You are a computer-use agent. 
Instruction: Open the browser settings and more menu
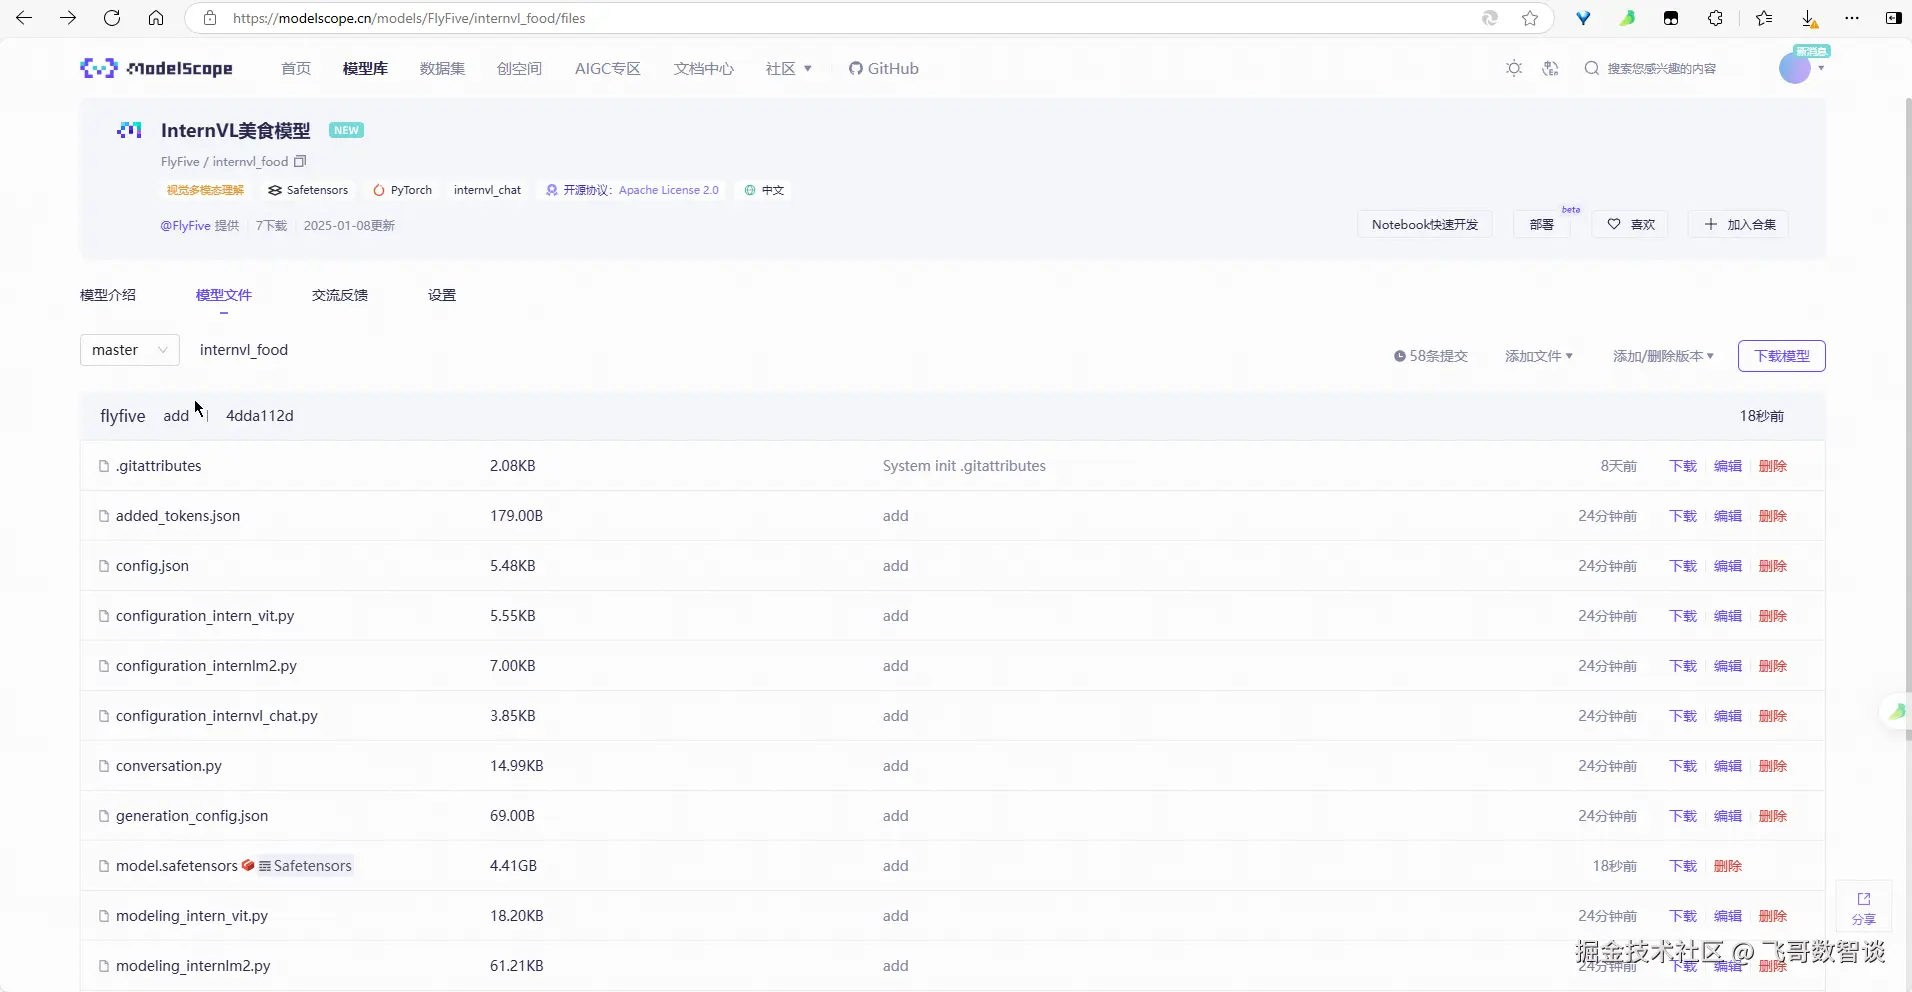click(1852, 18)
